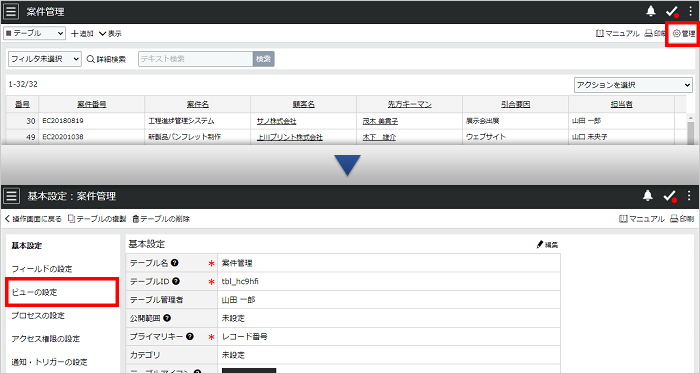The height and width of the screenshot is (374, 700).
Task: Click 編集 pencil icon in 基本設定 panel
Action: tap(540, 245)
